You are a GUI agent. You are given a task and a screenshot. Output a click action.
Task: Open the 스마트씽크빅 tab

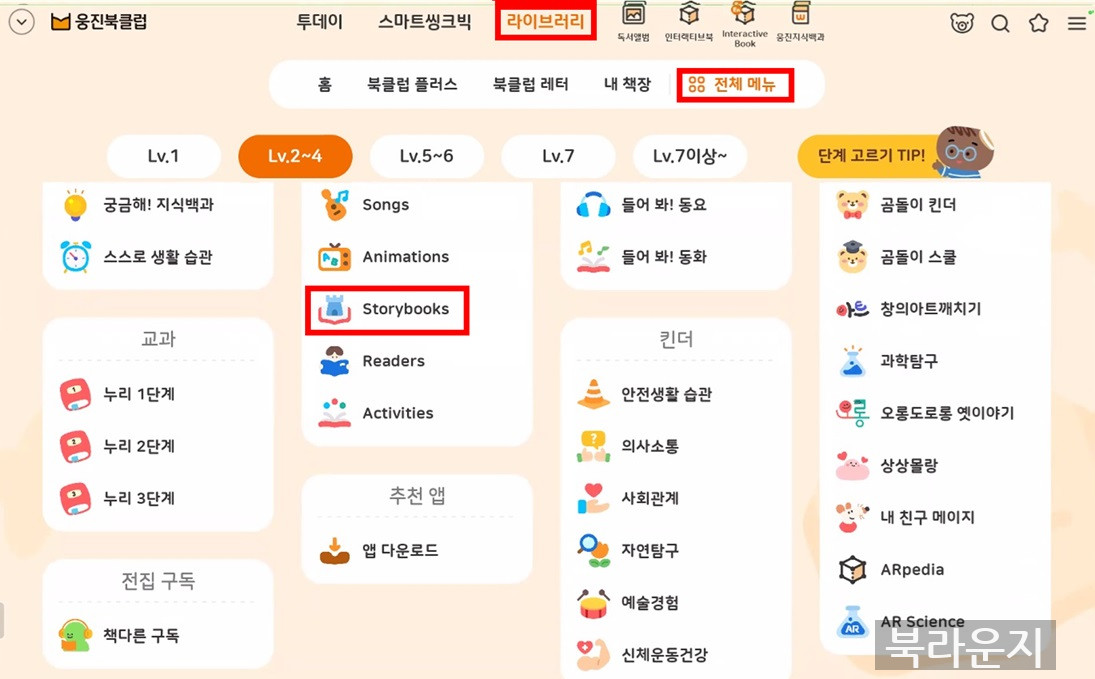[x=424, y=22]
